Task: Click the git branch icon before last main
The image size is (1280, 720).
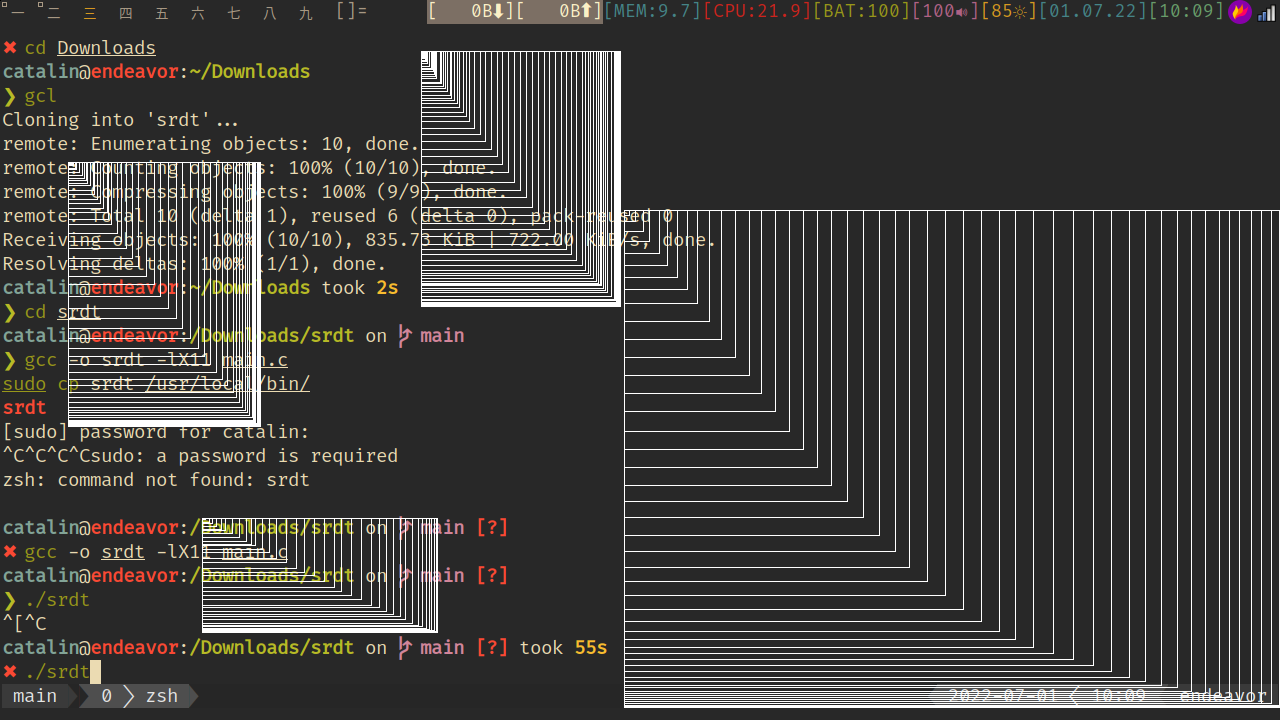Action: (x=404, y=648)
